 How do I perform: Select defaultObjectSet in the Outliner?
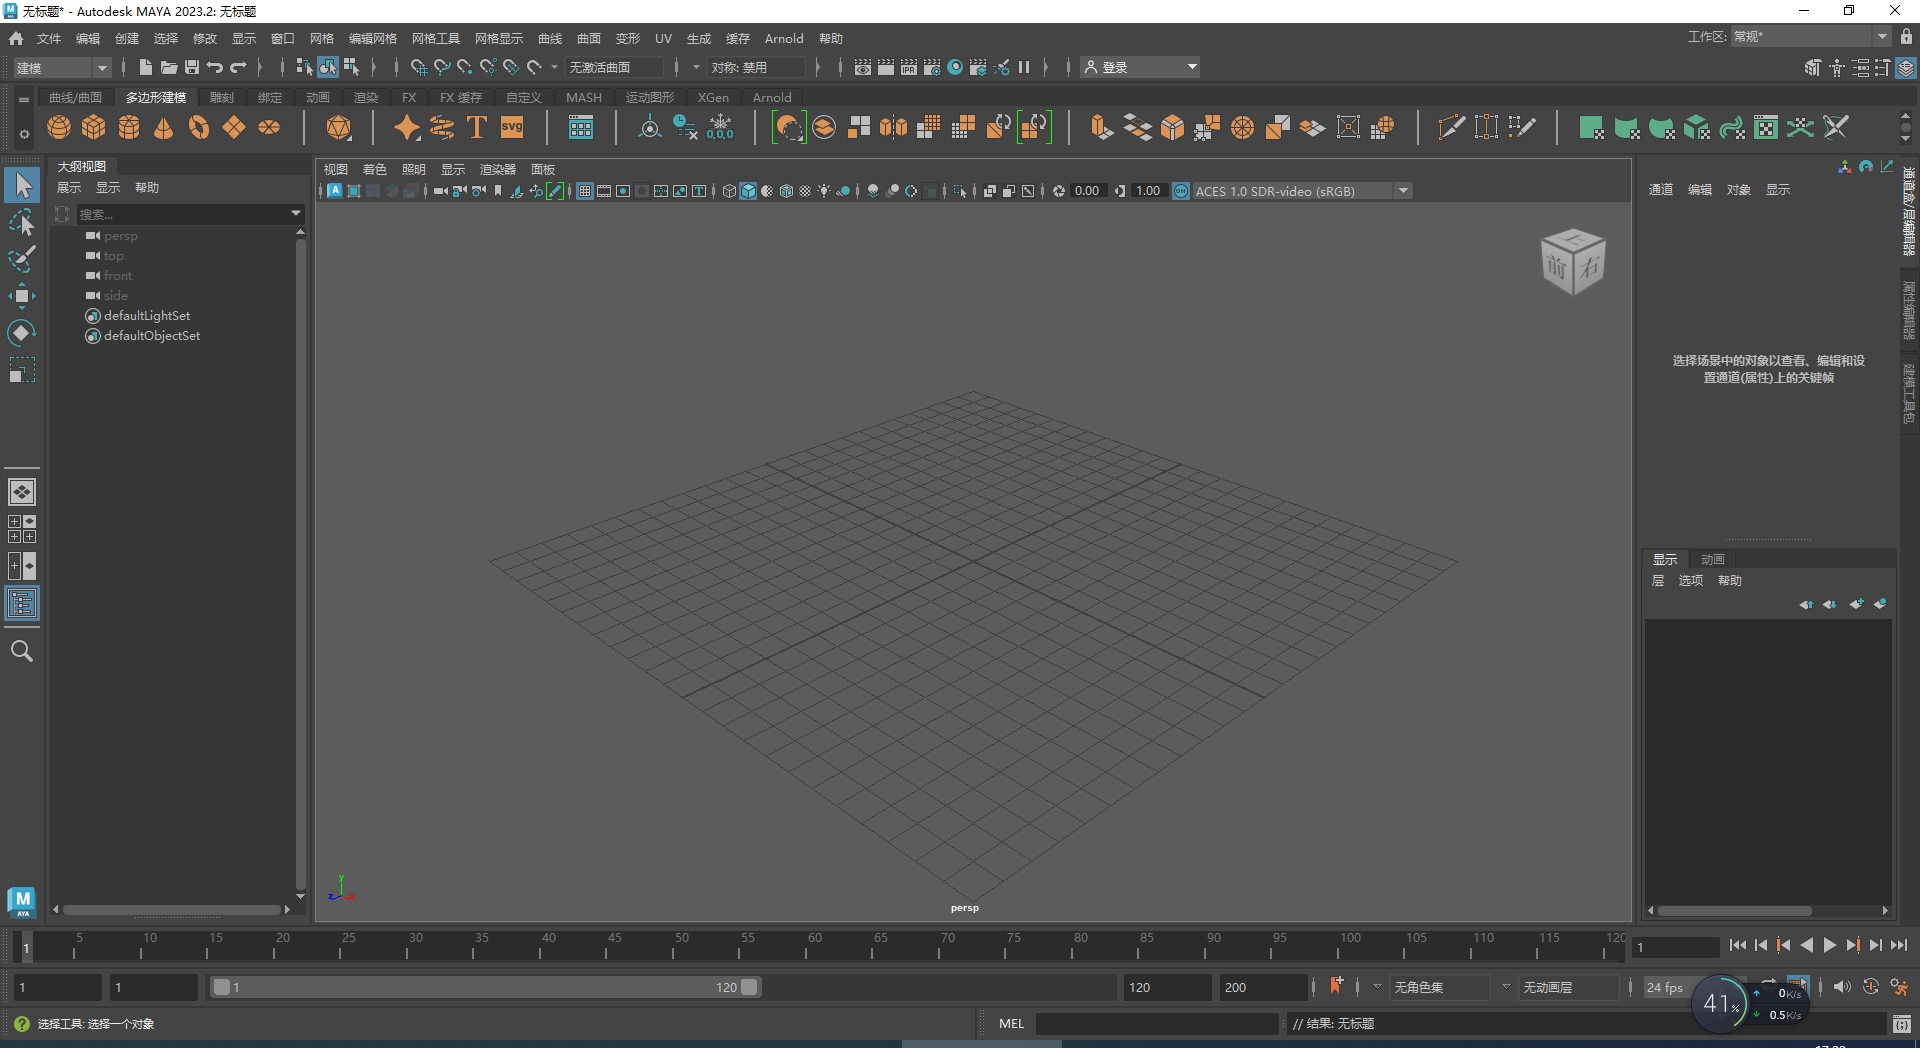[x=152, y=336]
